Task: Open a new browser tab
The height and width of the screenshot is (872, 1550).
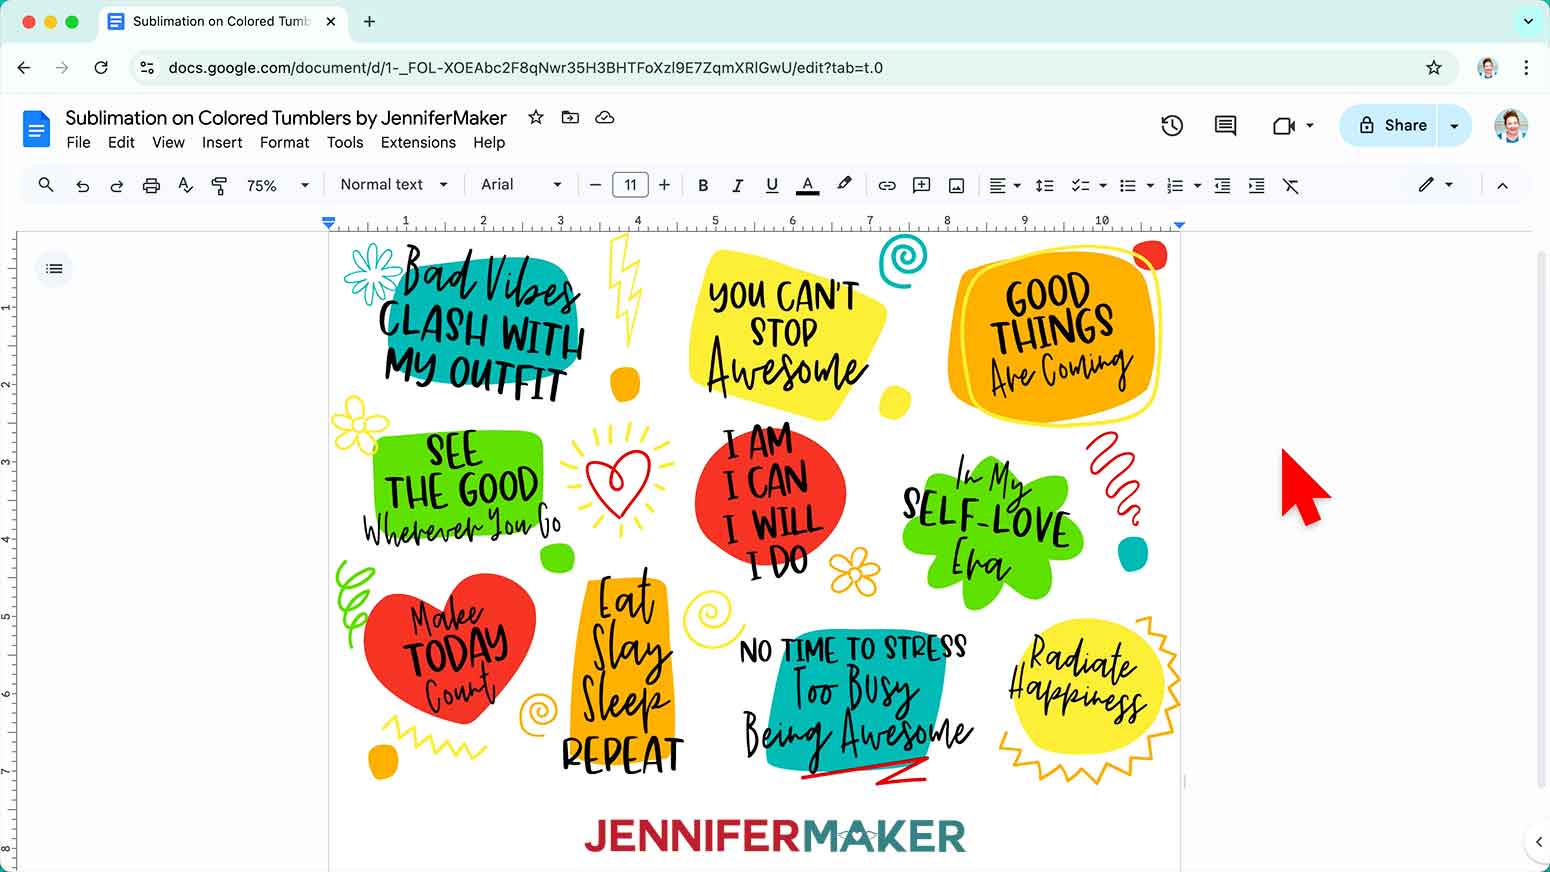Action: (369, 21)
